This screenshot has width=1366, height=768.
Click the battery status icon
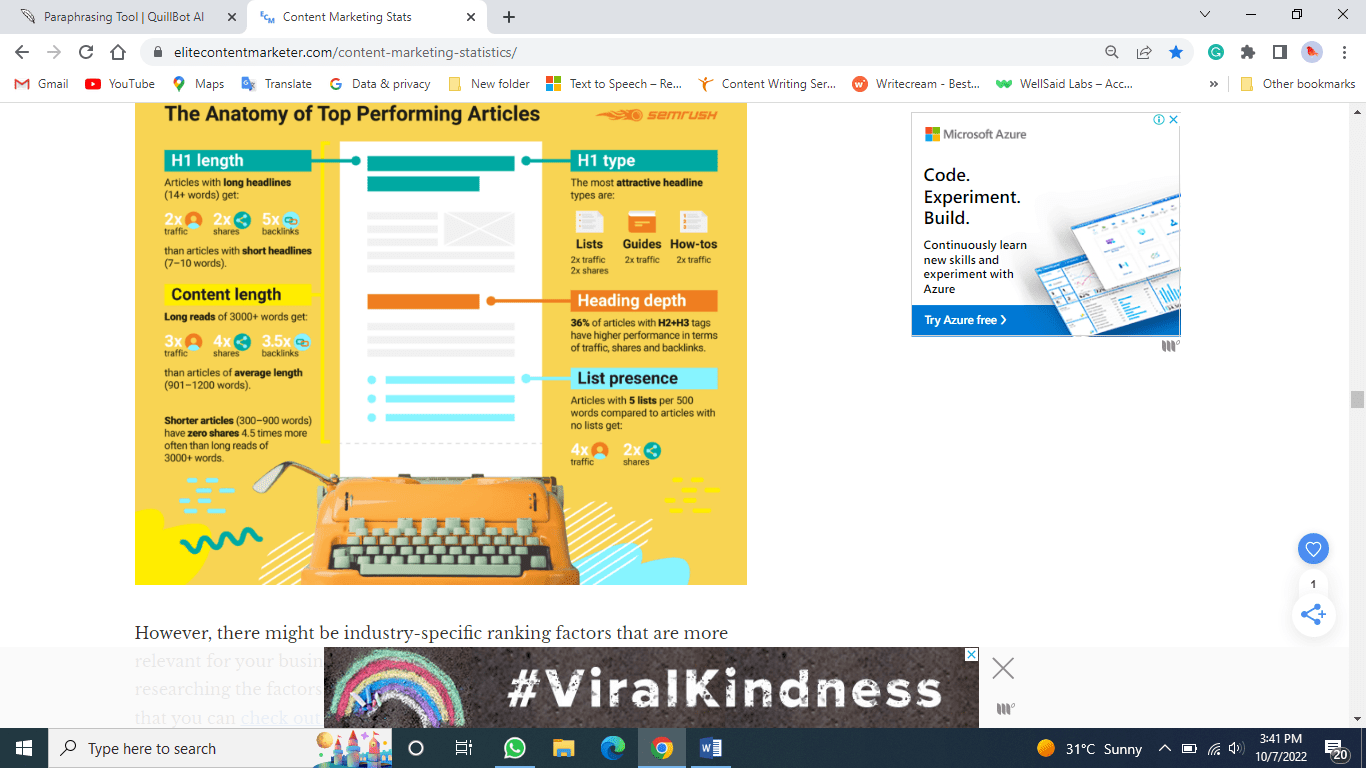(x=1189, y=748)
